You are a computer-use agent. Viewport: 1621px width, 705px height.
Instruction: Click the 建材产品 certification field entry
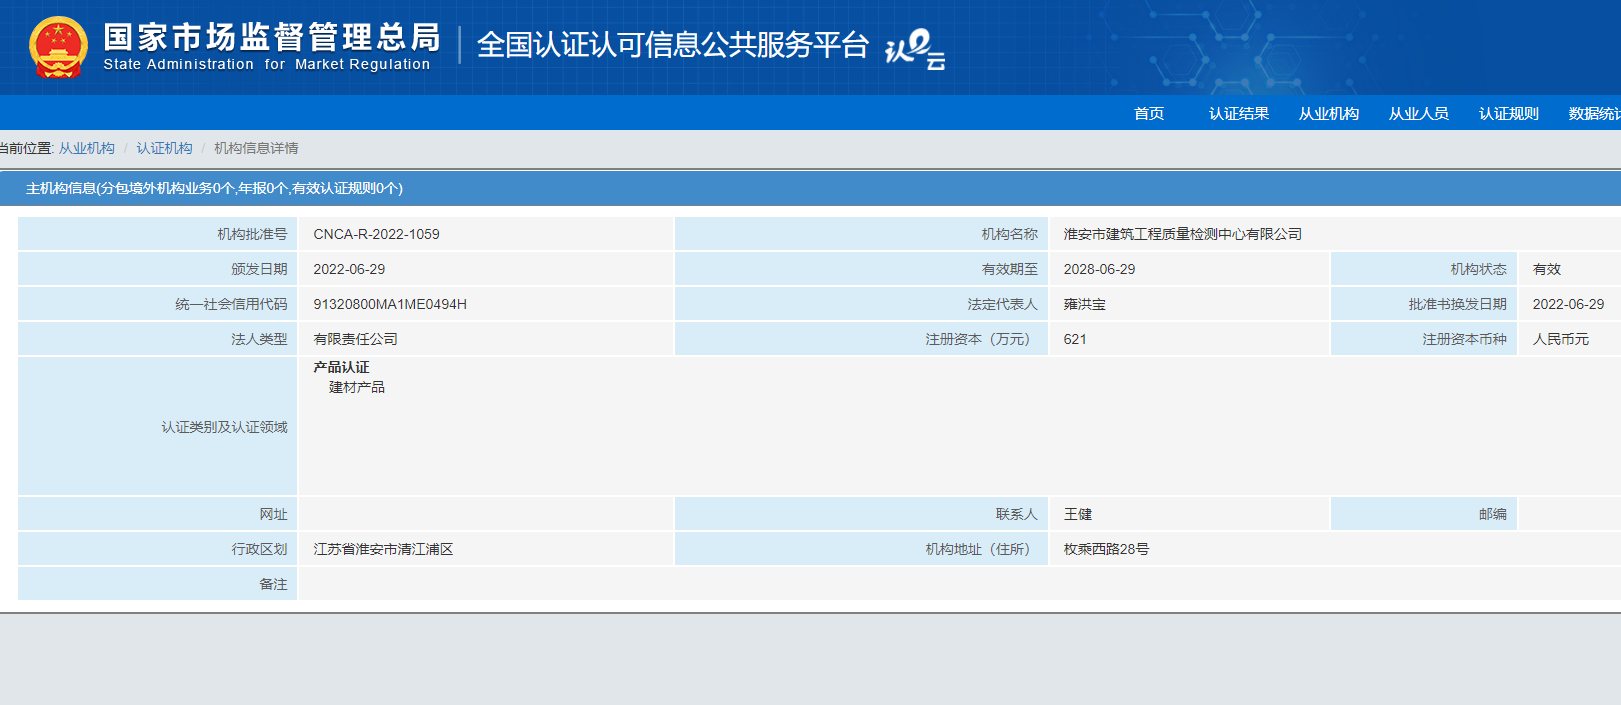pyautogui.click(x=356, y=387)
